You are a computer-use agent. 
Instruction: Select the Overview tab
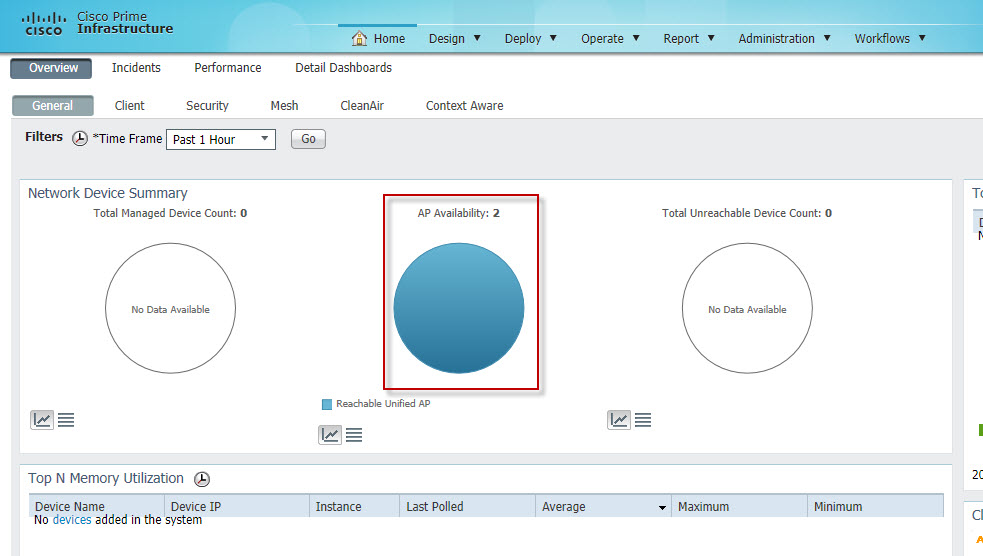coord(51,68)
